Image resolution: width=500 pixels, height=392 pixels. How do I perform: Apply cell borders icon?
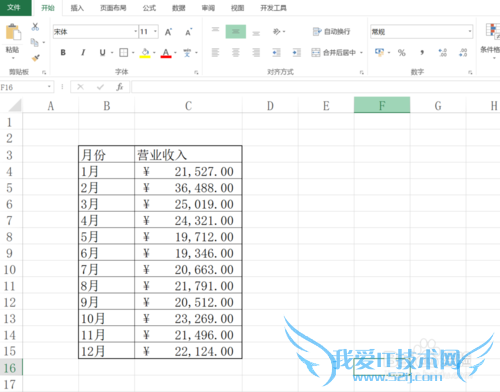coord(124,52)
